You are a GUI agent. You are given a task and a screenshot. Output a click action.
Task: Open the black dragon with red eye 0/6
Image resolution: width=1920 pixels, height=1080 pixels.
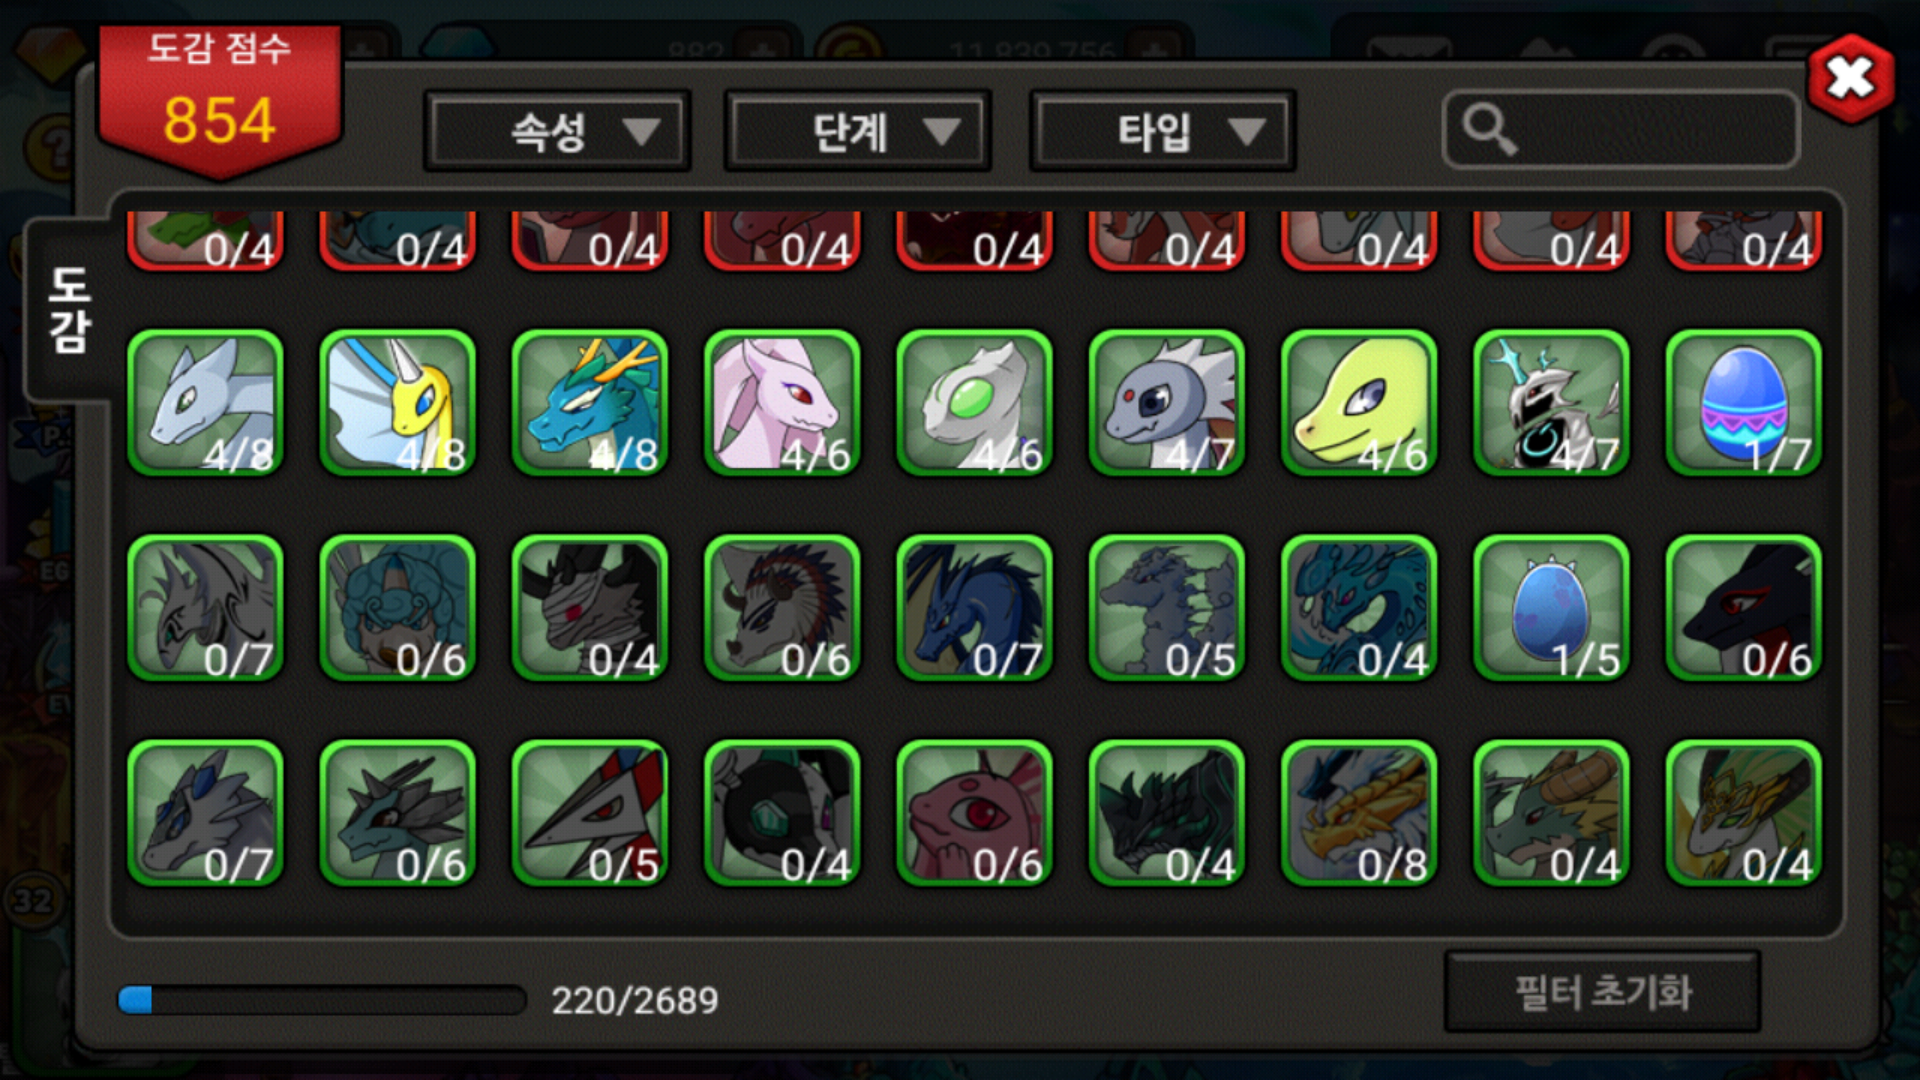1743,608
